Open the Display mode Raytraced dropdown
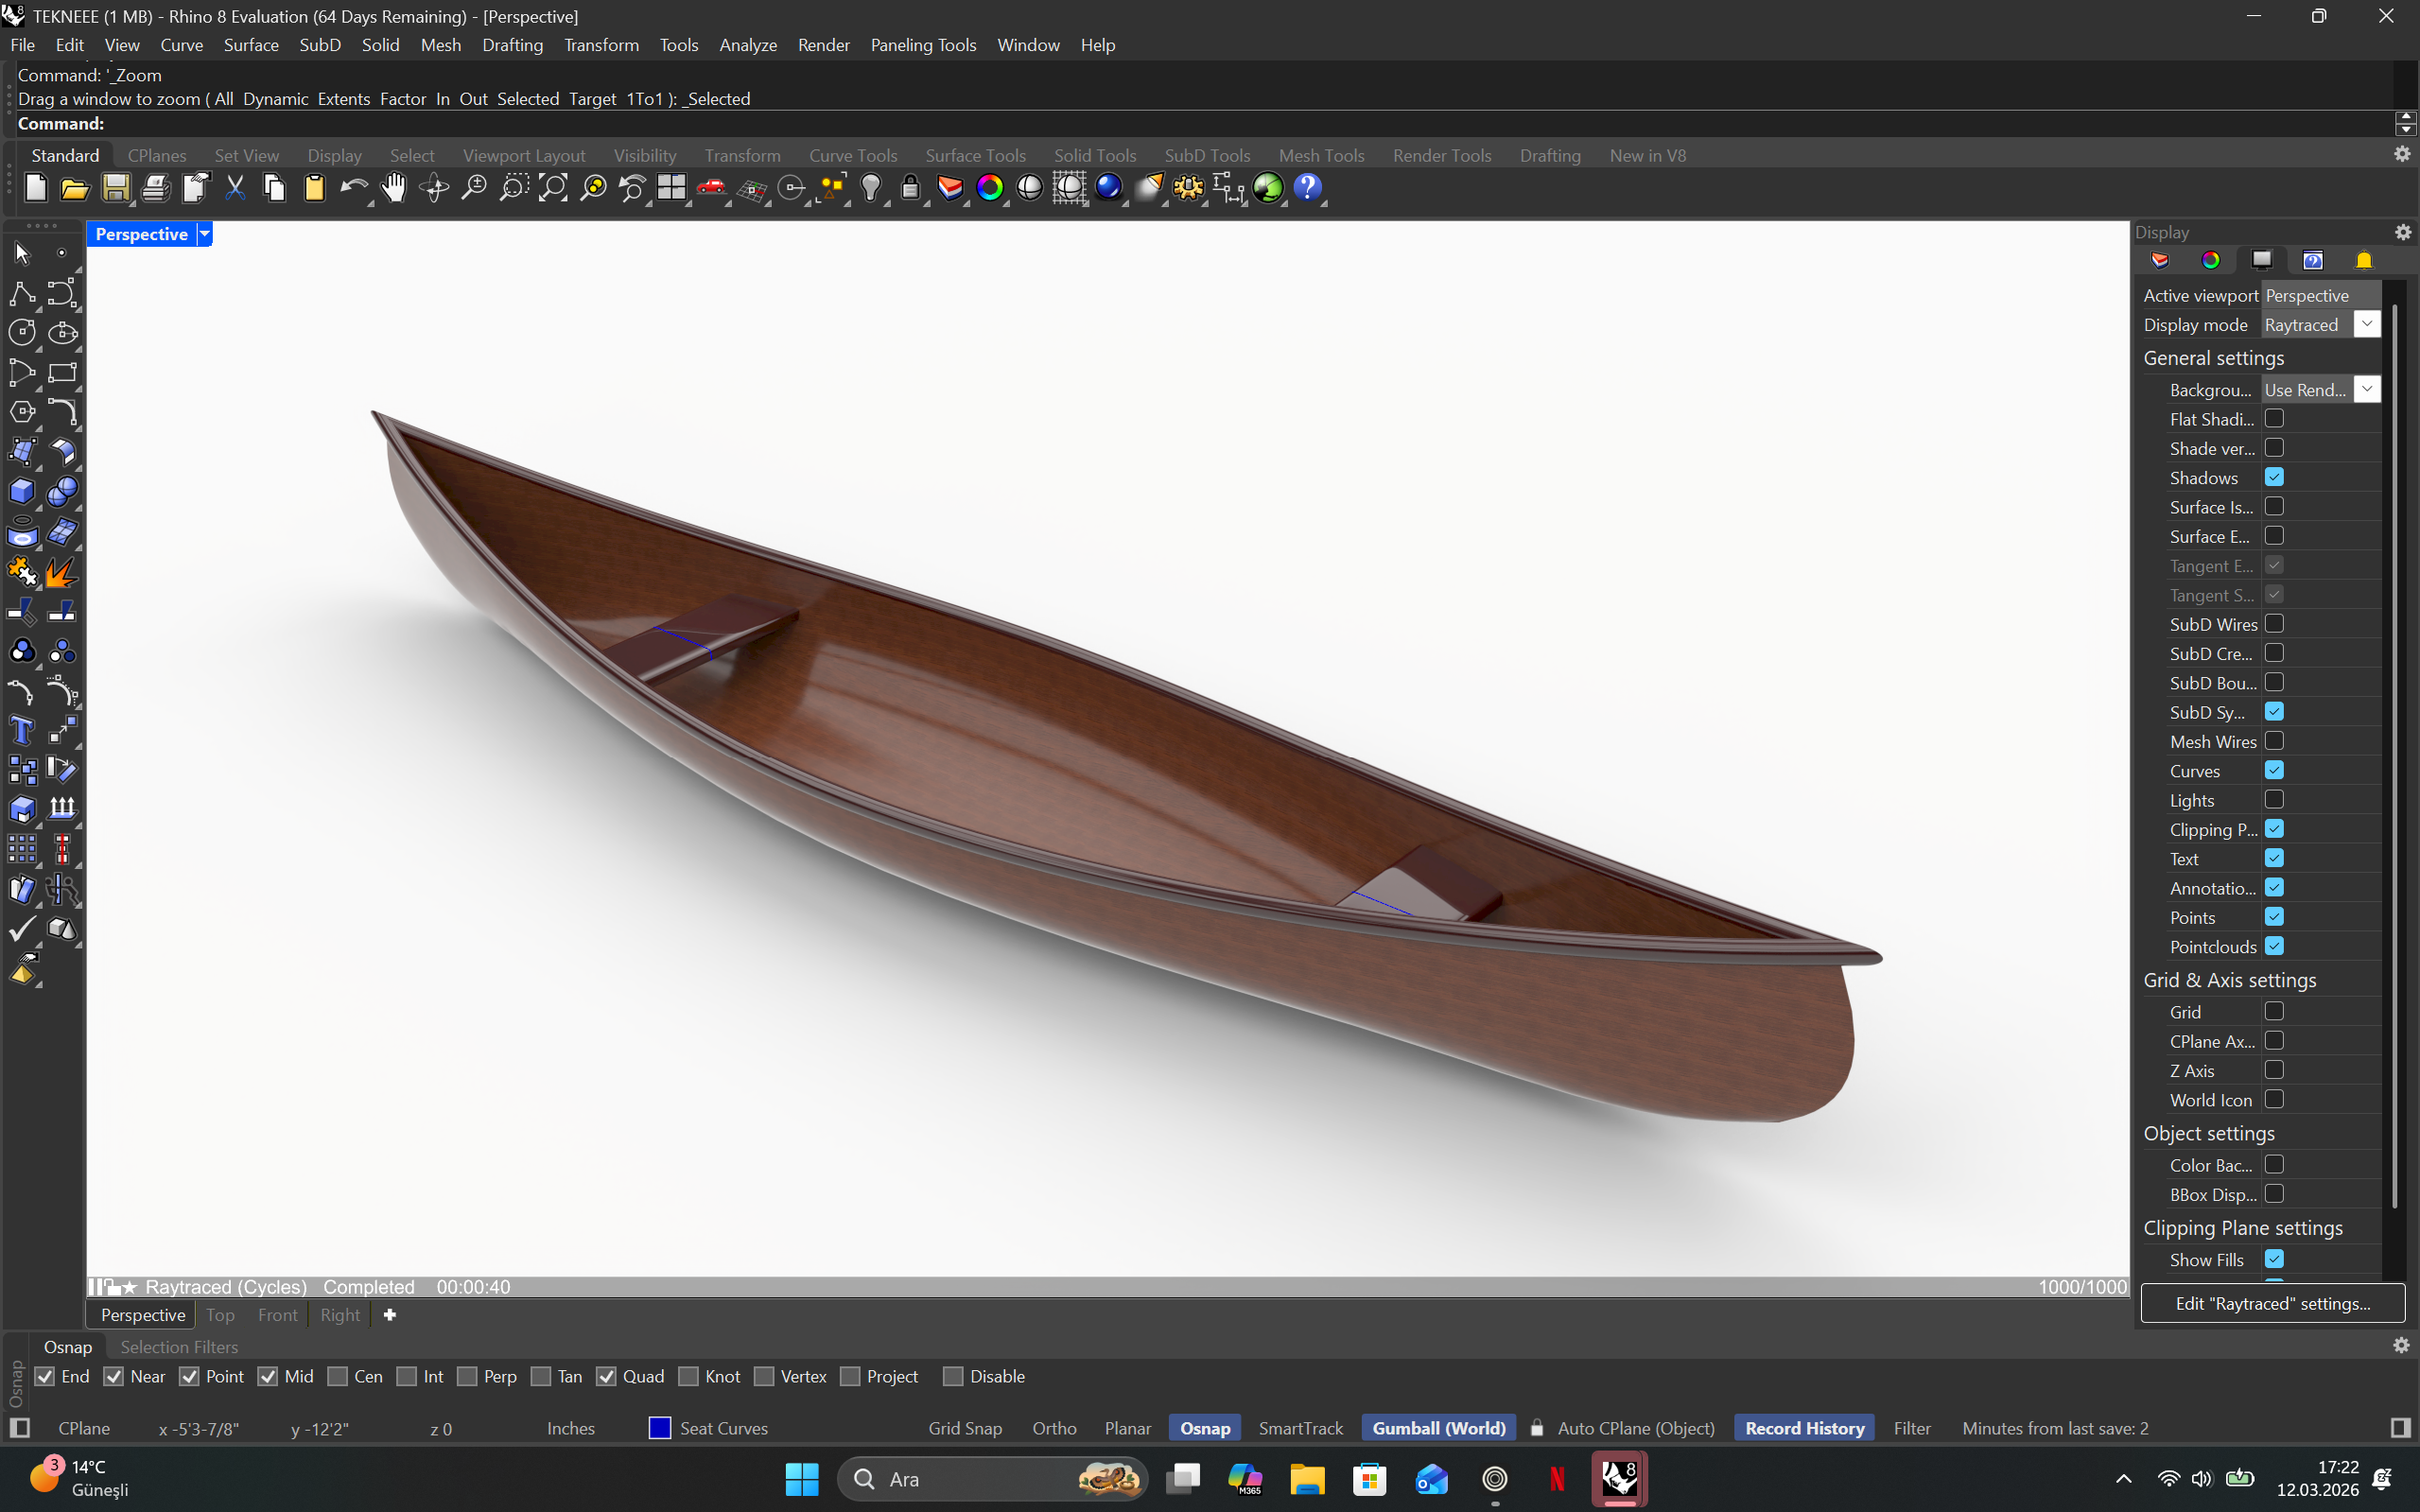The width and height of the screenshot is (2420, 1512). click(x=2366, y=324)
